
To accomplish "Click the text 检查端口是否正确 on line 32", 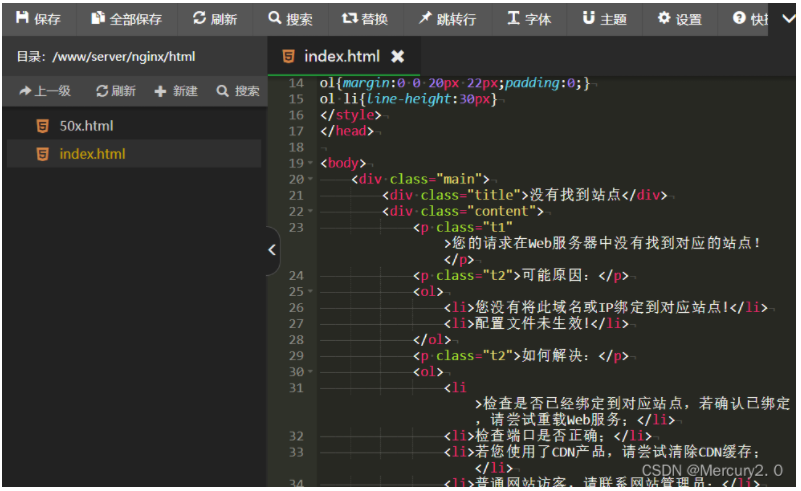I will (x=536, y=436).
